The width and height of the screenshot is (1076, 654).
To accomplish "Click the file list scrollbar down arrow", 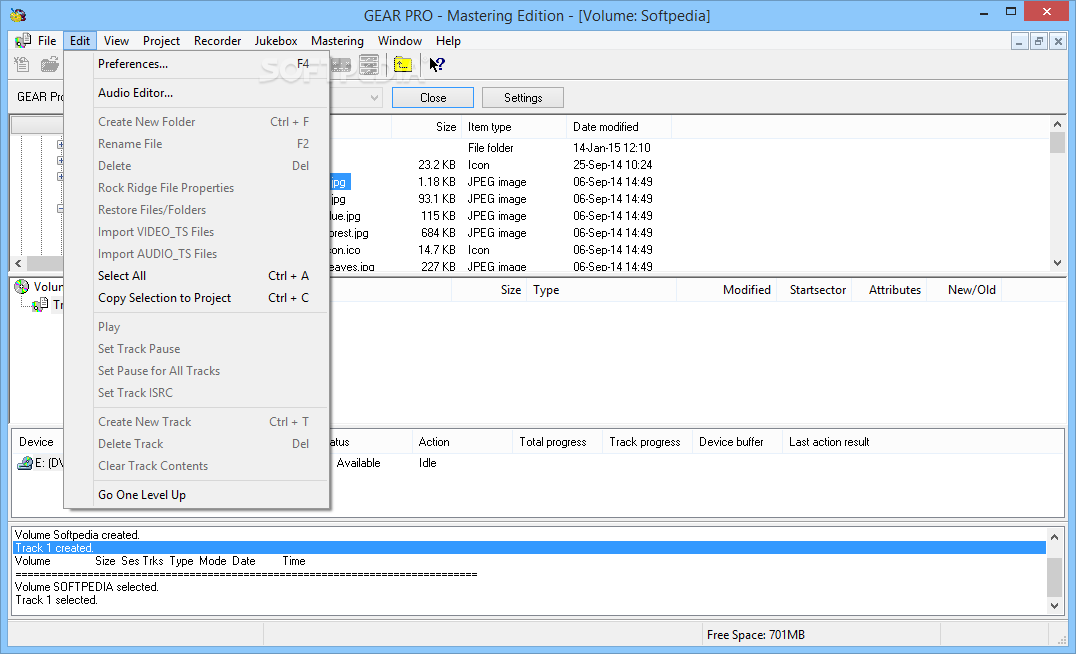I will point(1057,263).
